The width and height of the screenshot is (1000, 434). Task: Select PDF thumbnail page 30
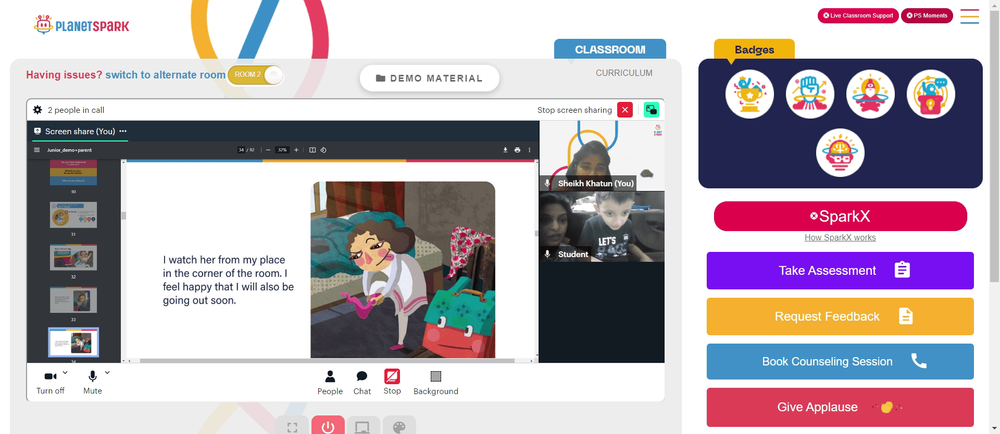click(73, 173)
